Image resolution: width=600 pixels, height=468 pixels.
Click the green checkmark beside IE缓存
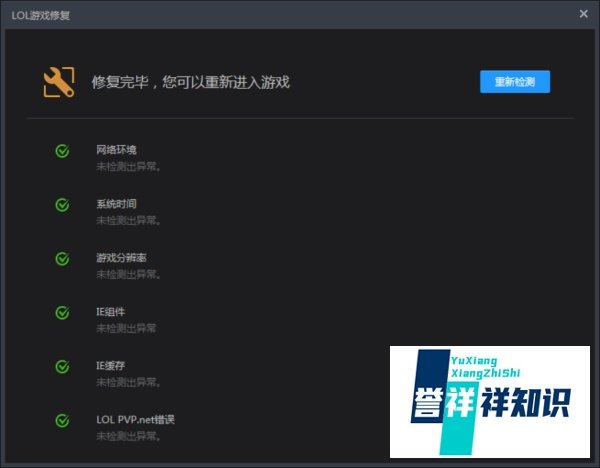[x=62, y=367]
